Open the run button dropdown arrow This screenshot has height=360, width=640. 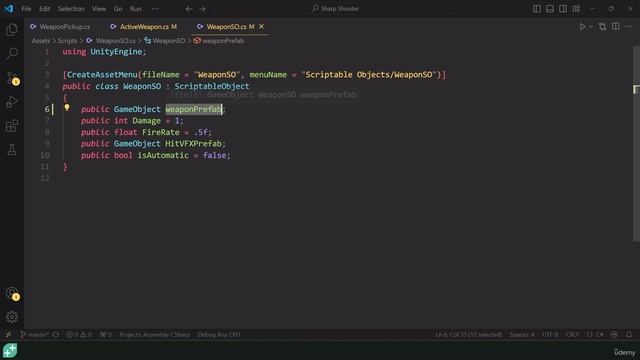point(591,27)
